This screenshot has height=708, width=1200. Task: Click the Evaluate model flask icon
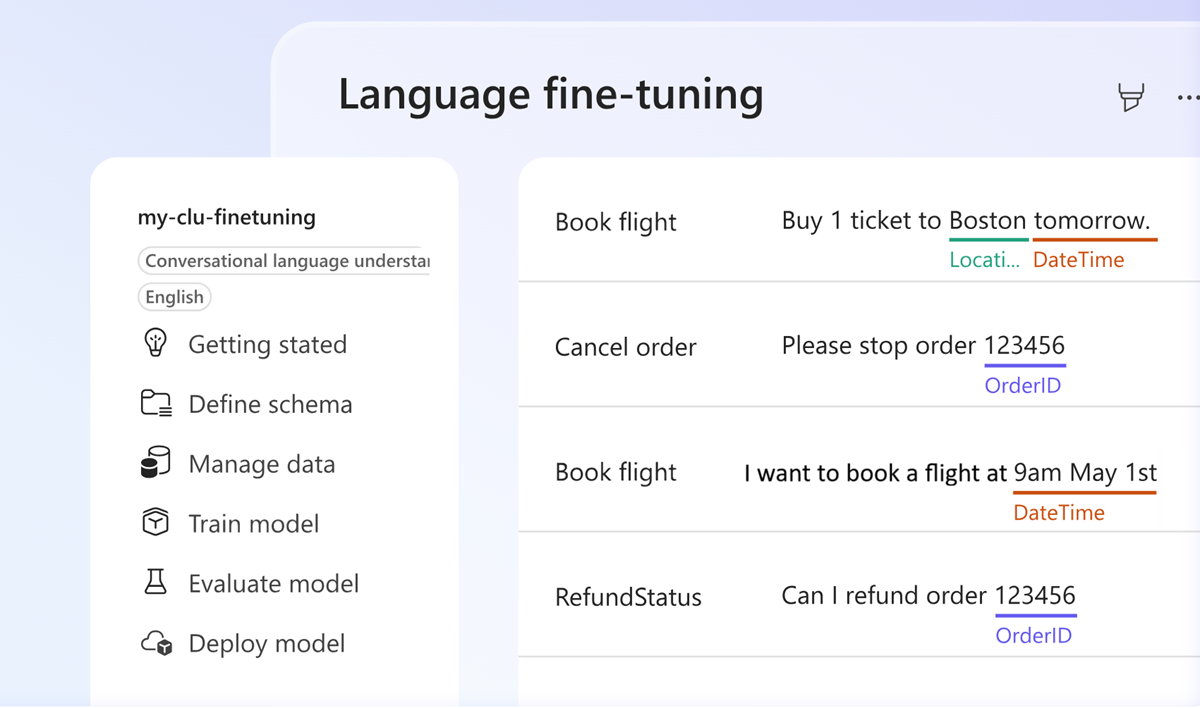[x=156, y=583]
